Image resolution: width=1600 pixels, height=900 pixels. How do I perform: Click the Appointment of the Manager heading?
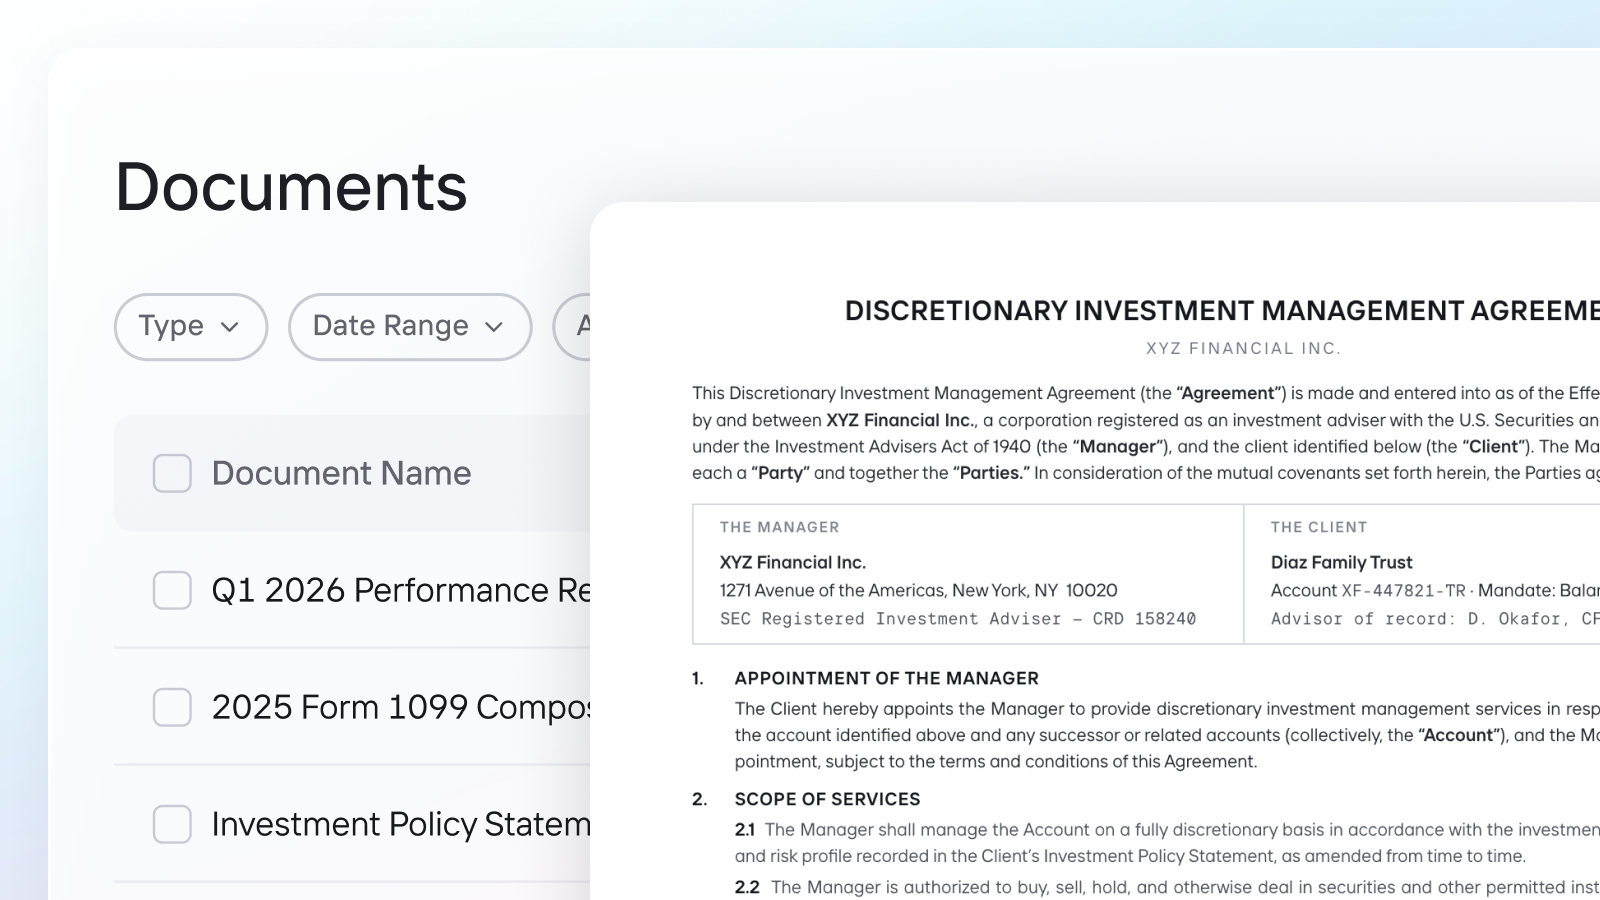886,678
